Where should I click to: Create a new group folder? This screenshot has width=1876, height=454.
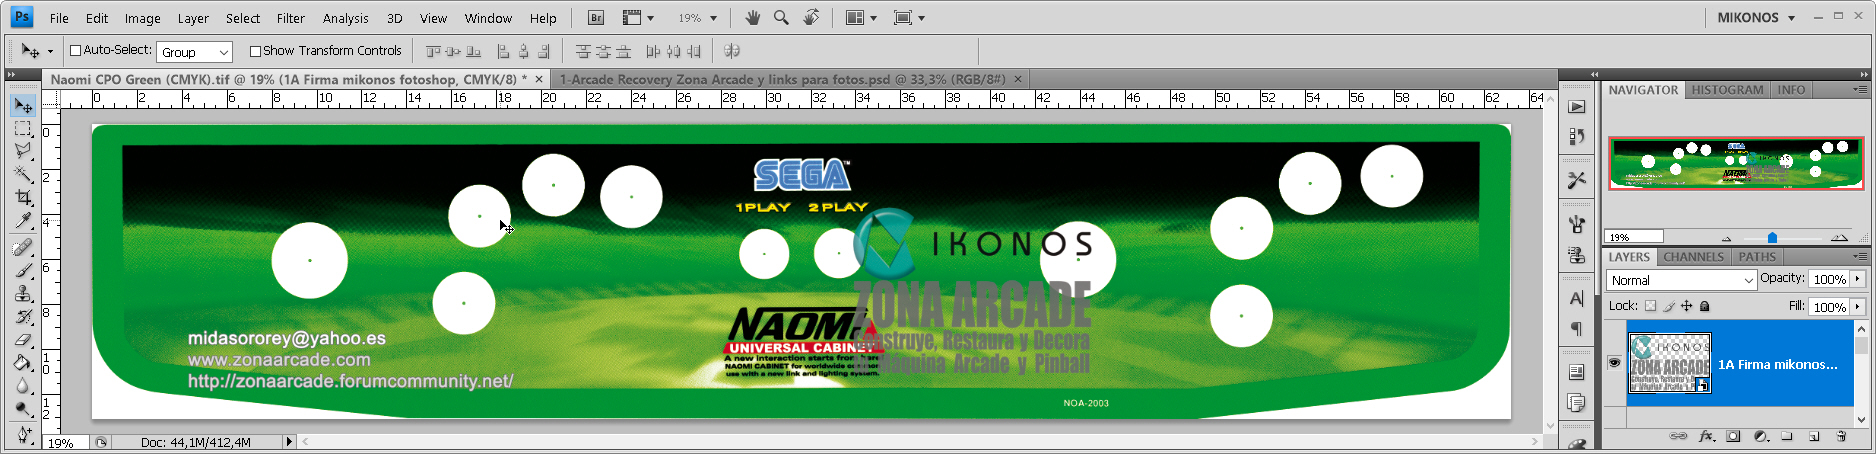(x=1787, y=437)
